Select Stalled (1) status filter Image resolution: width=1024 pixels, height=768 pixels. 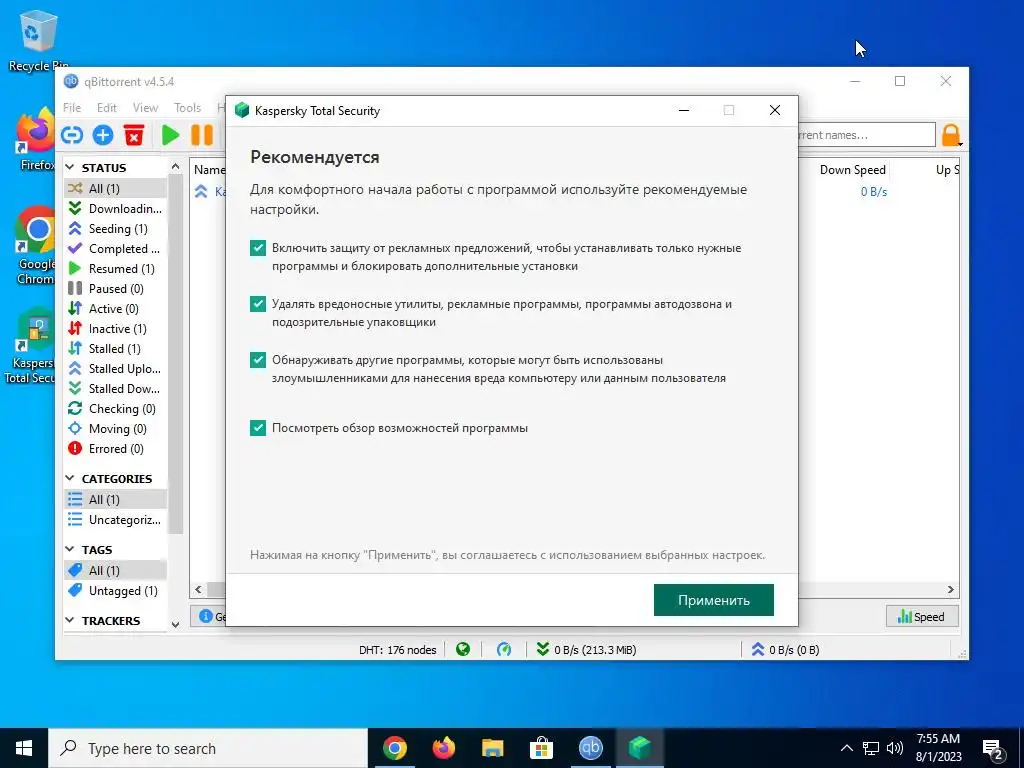point(115,349)
